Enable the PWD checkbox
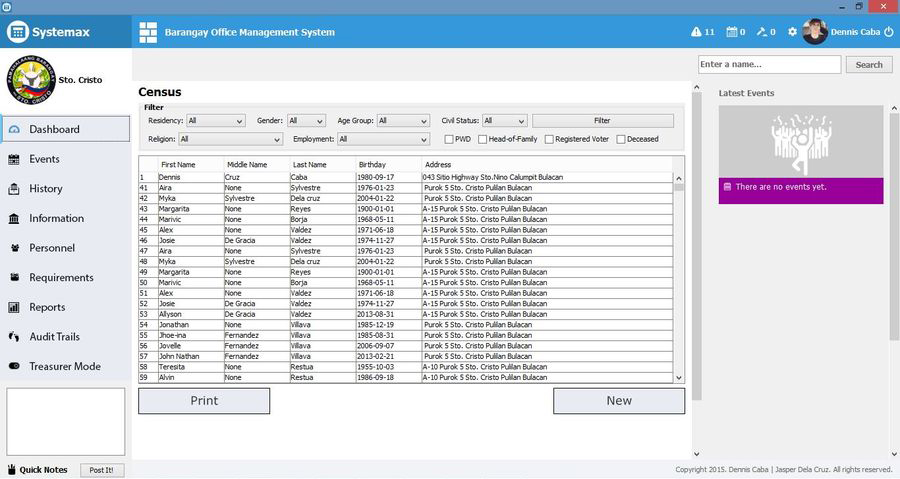 coord(449,139)
